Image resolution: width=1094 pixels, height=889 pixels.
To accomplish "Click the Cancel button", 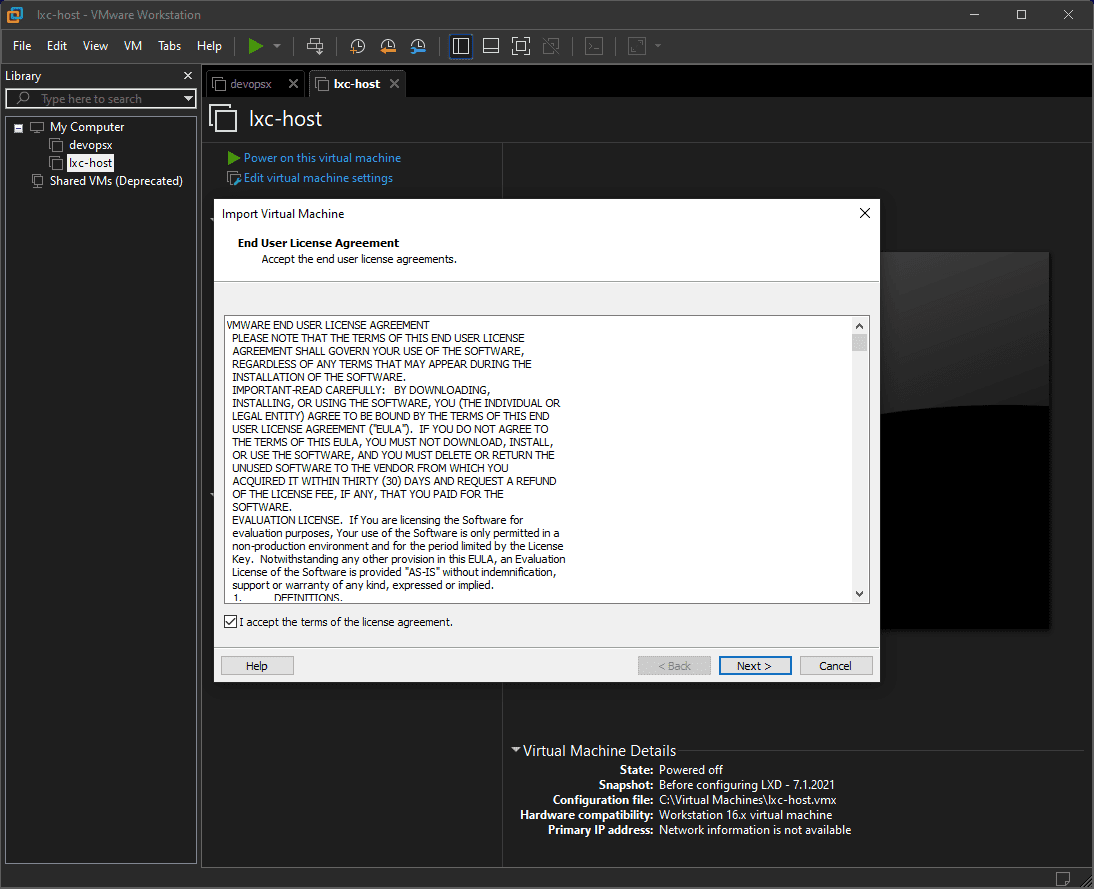I will tap(835, 666).
